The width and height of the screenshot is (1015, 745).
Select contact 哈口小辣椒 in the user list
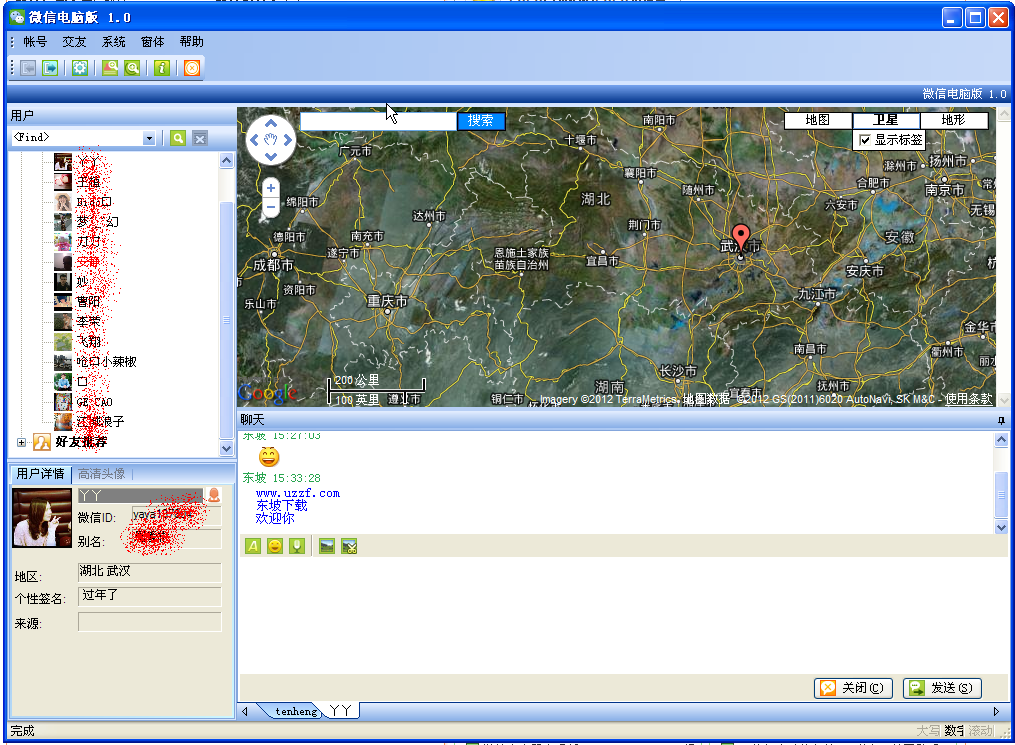tap(106, 362)
